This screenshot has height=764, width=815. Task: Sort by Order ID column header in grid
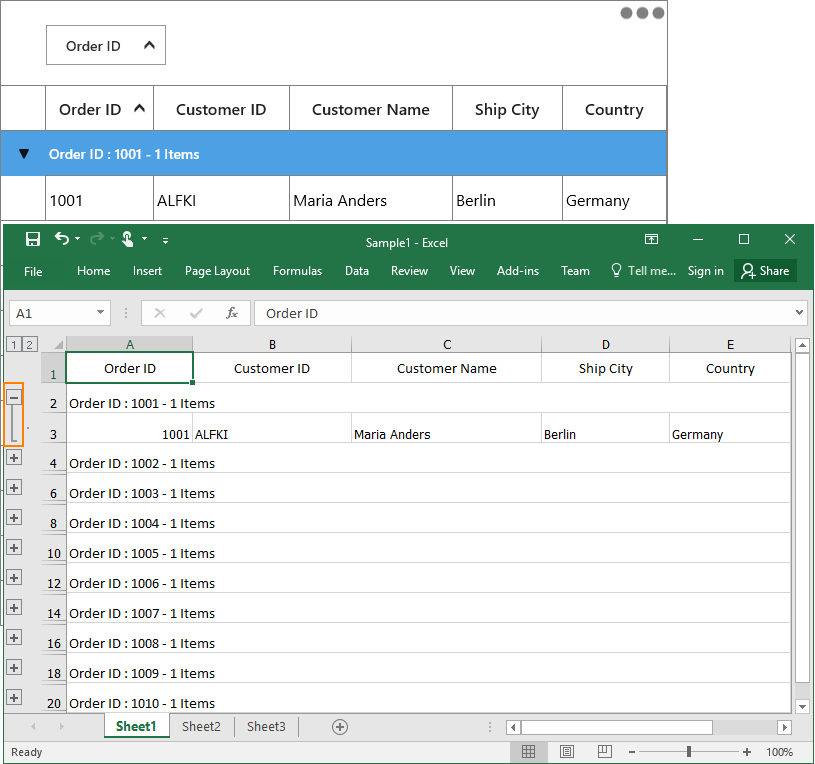[100, 109]
